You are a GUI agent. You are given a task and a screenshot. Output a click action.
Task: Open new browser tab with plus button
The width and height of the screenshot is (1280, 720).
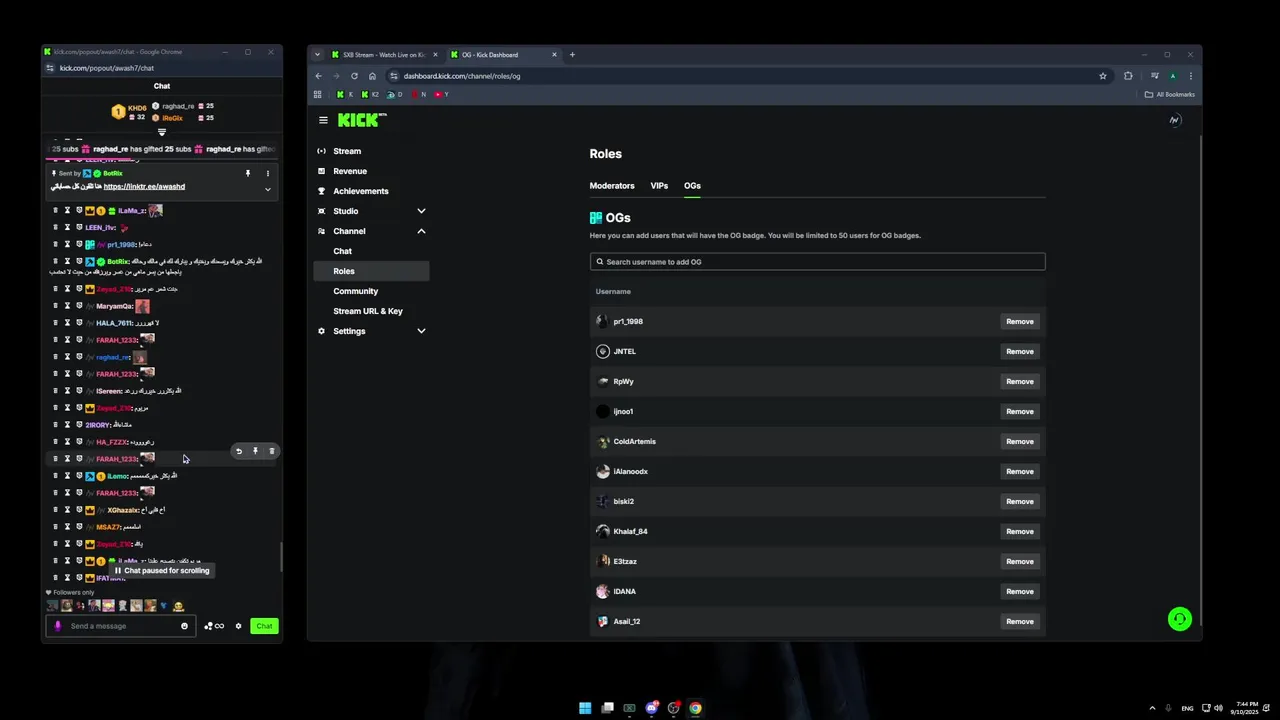point(572,54)
